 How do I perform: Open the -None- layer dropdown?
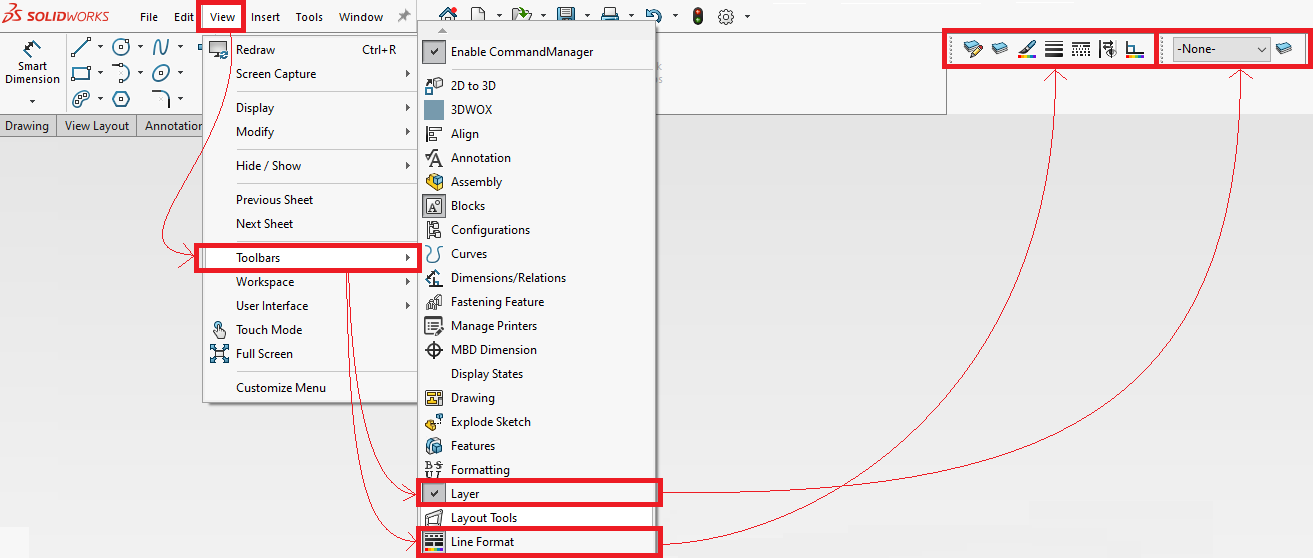click(x=1221, y=49)
